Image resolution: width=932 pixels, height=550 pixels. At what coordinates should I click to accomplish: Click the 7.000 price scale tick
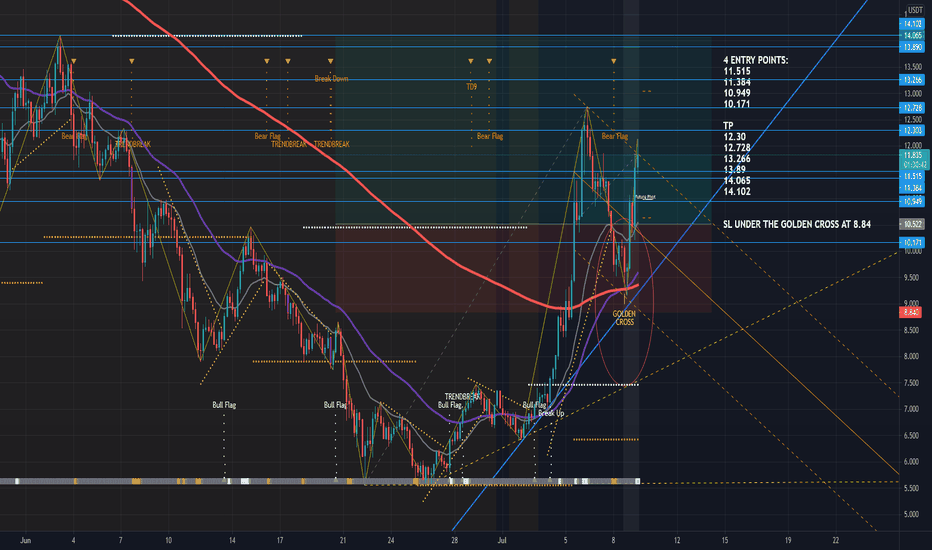click(x=912, y=409)
